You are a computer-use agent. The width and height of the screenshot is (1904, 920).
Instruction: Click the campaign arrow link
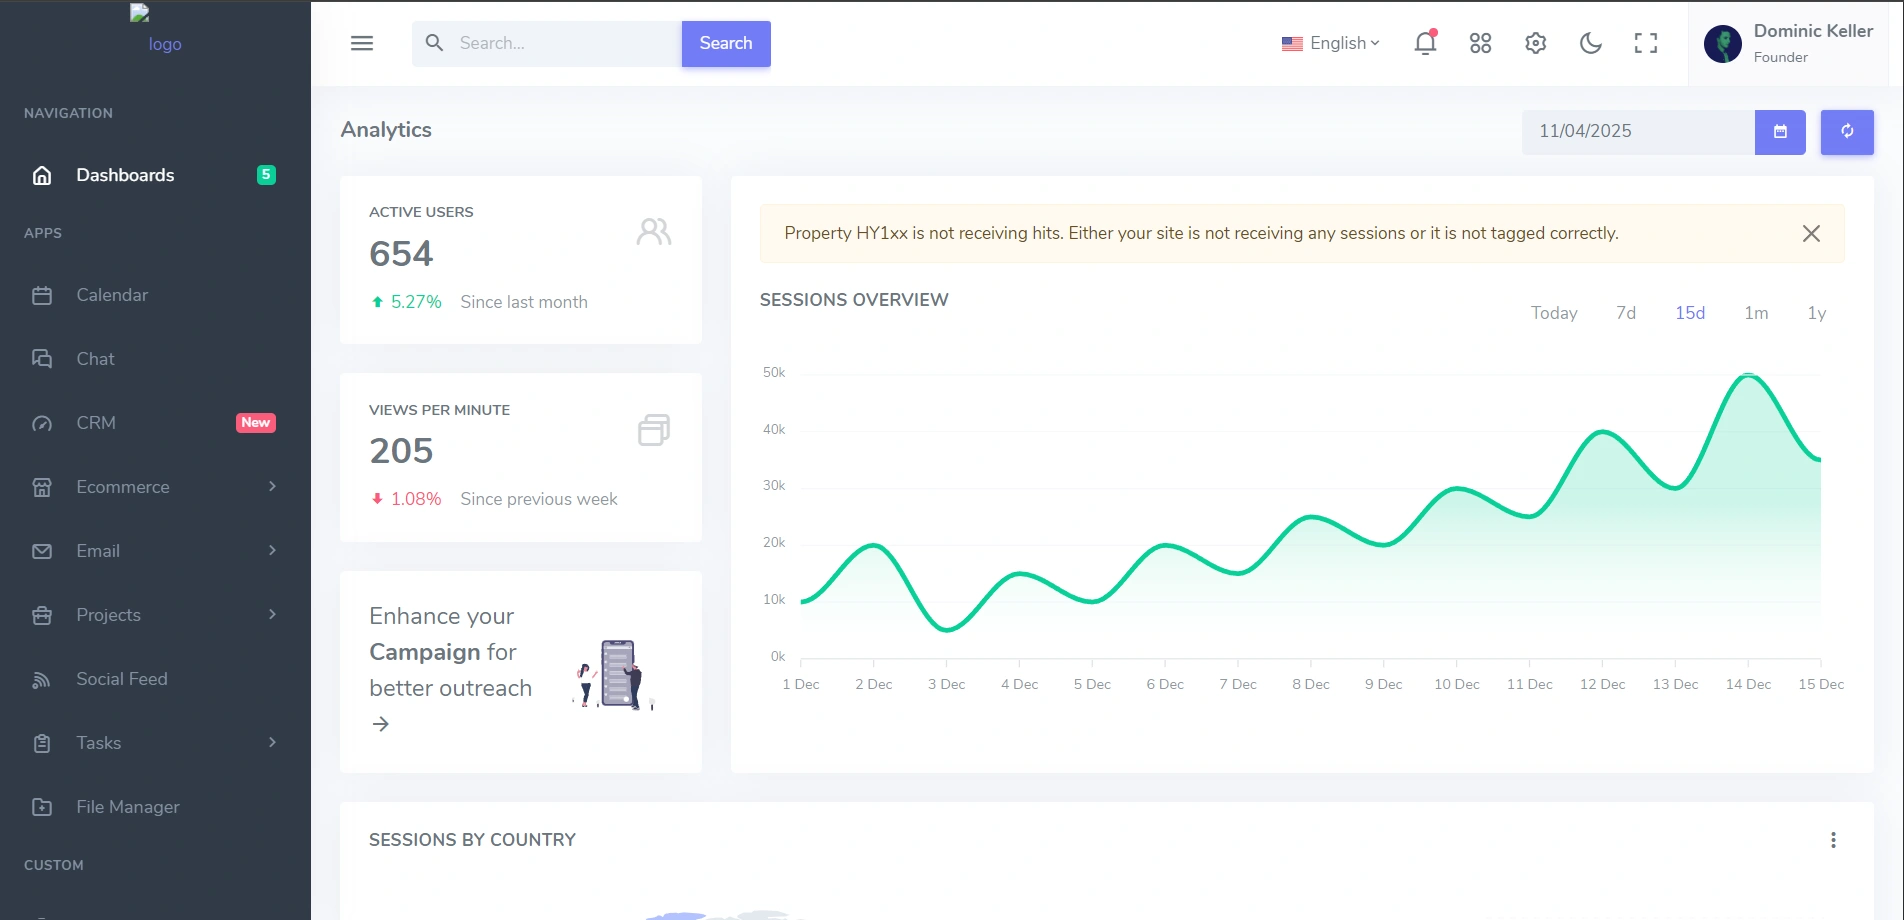click(381, 724)
